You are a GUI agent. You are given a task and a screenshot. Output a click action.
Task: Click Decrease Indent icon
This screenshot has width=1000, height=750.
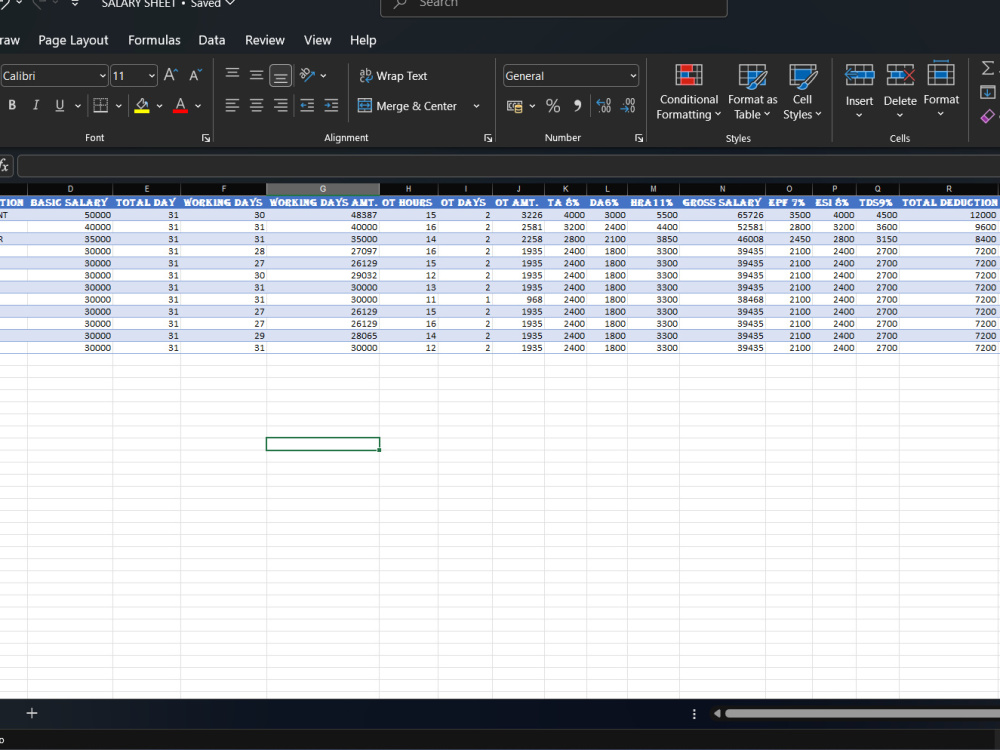pyautogui.click(x=307, y=105)
